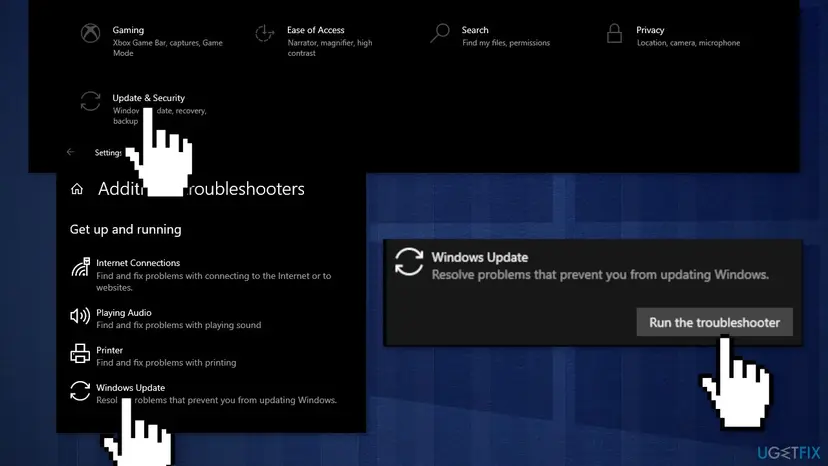
Task: Click Run the troubleshooter button
Action: [x=714, y=322]
